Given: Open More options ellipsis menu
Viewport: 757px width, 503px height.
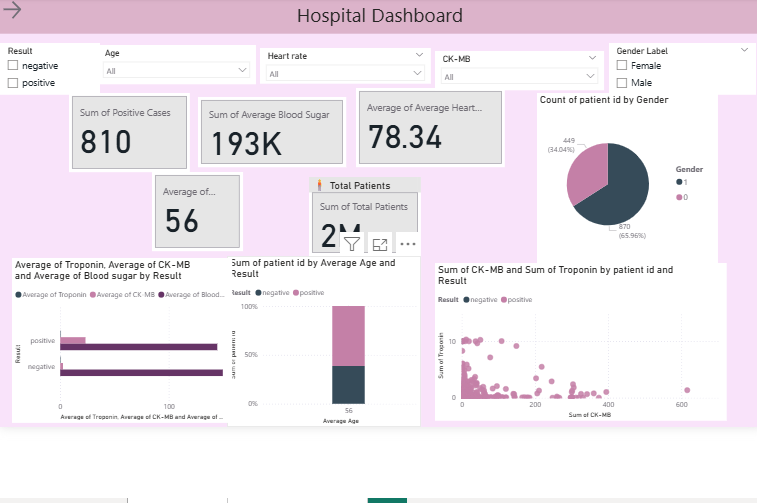Looking at the screenshot, I should (407, 243).
